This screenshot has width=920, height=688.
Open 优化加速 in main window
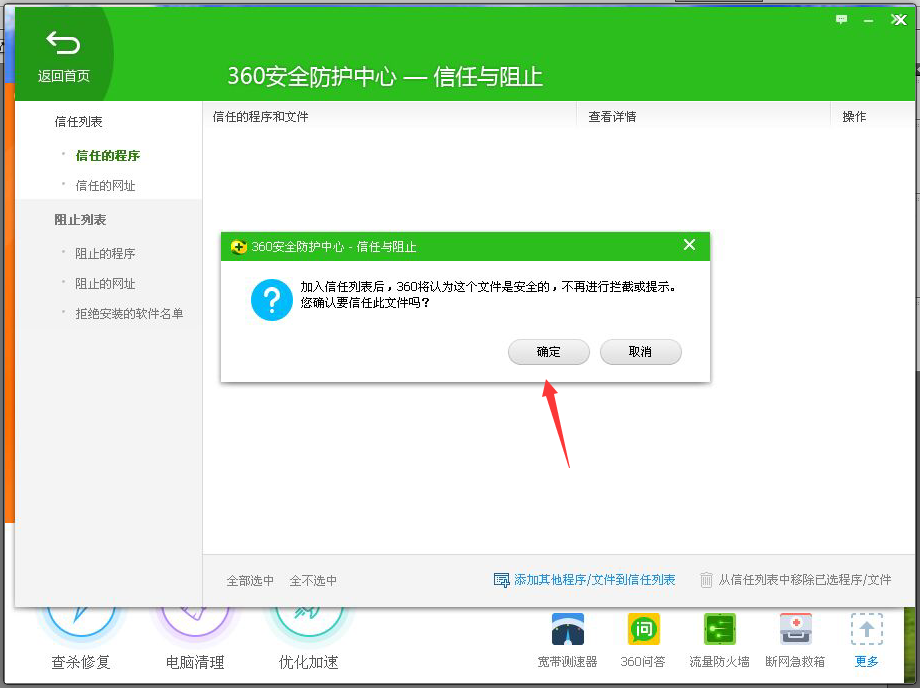click(x=309, y=662)
